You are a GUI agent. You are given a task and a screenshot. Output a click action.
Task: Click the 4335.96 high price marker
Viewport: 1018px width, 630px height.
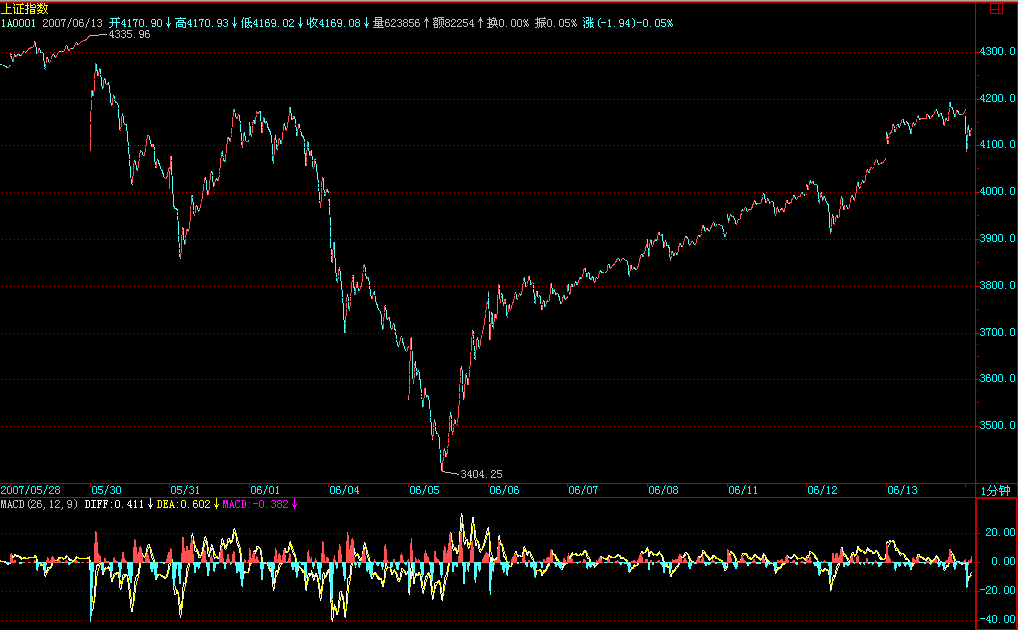click(129, 34)
